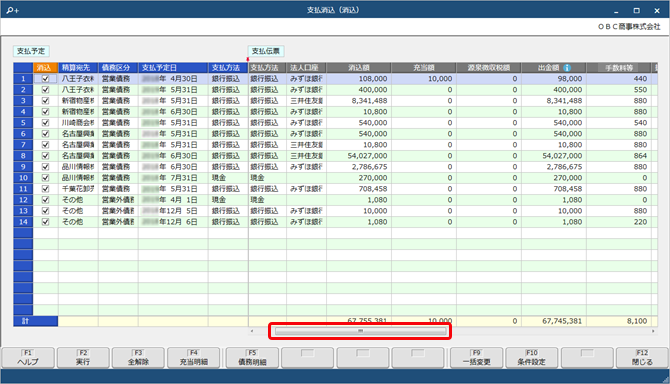Click 出金額 cell 2,786,675 in row 9
This screenshot has height=384, width=670.
[x=554, y=167]
